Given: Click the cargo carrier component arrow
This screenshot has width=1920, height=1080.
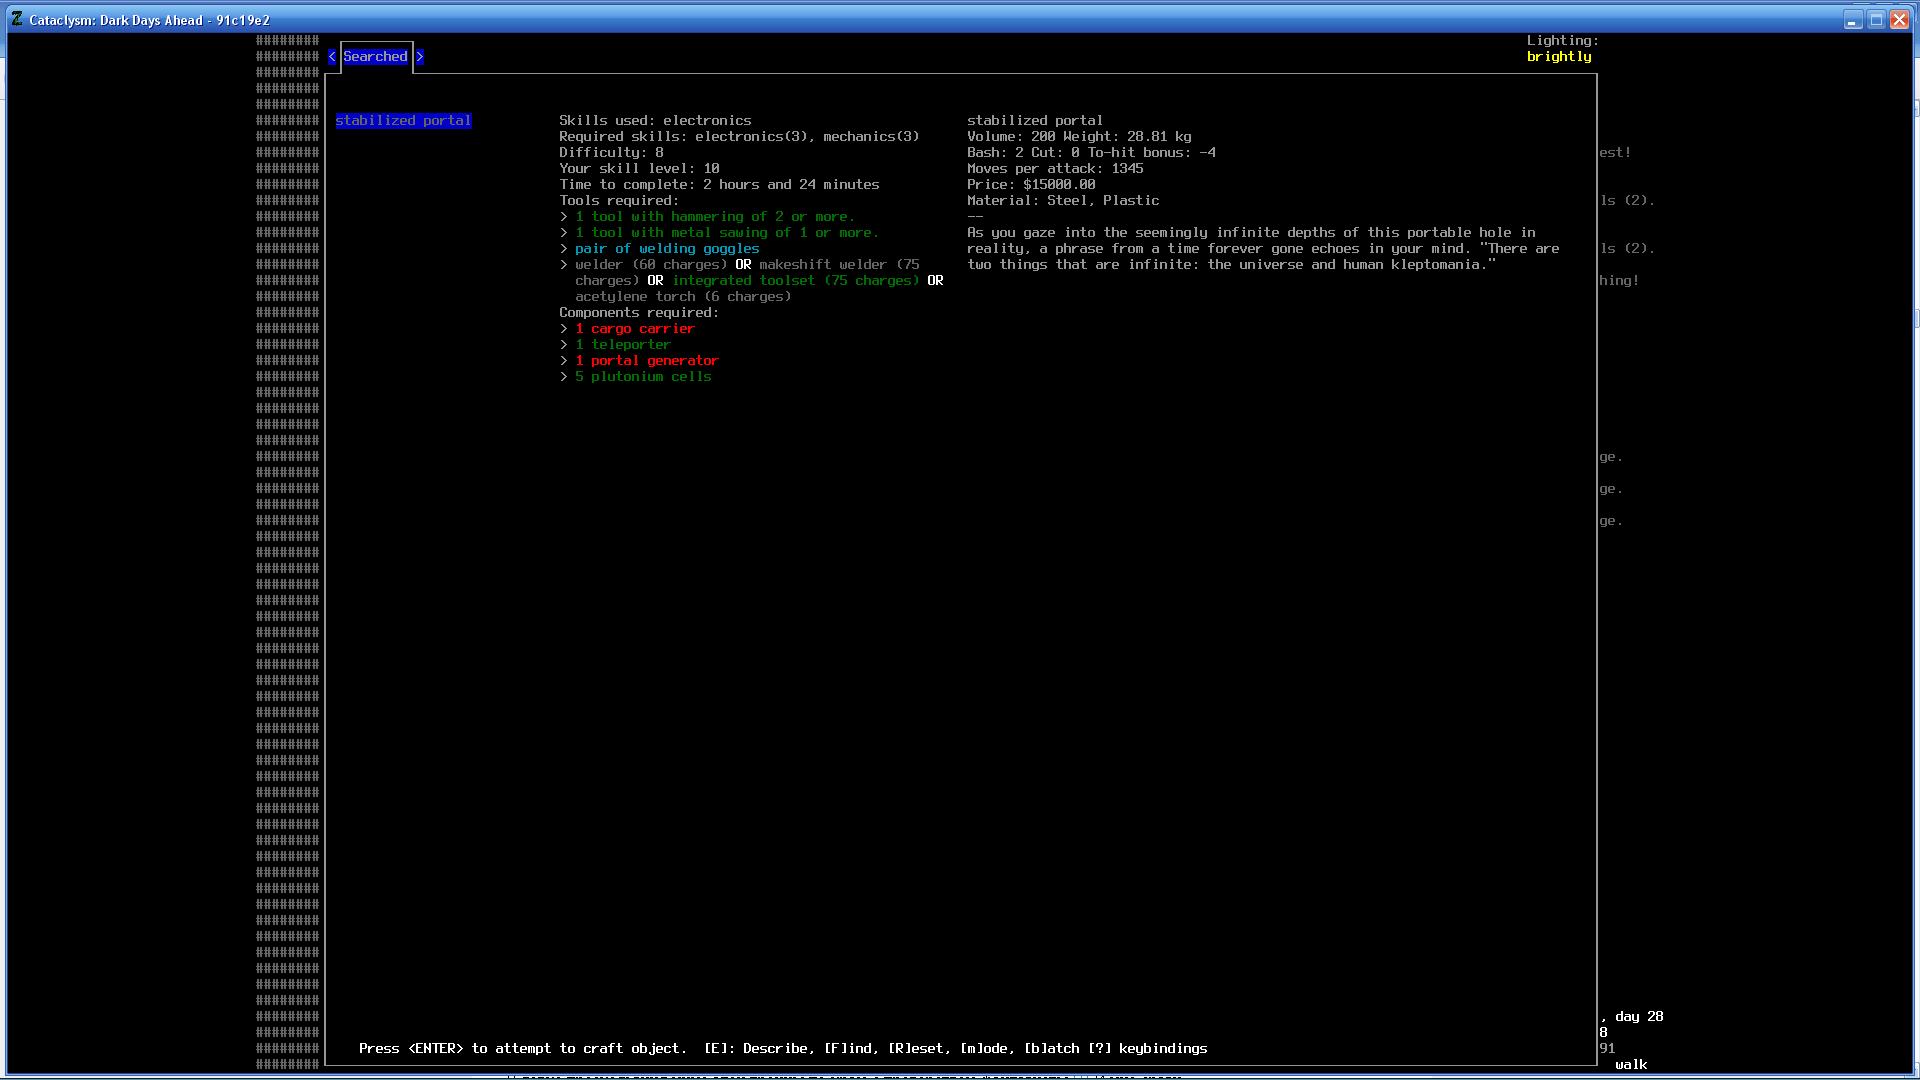Looking at the screenshot, I should coord(564,329).
